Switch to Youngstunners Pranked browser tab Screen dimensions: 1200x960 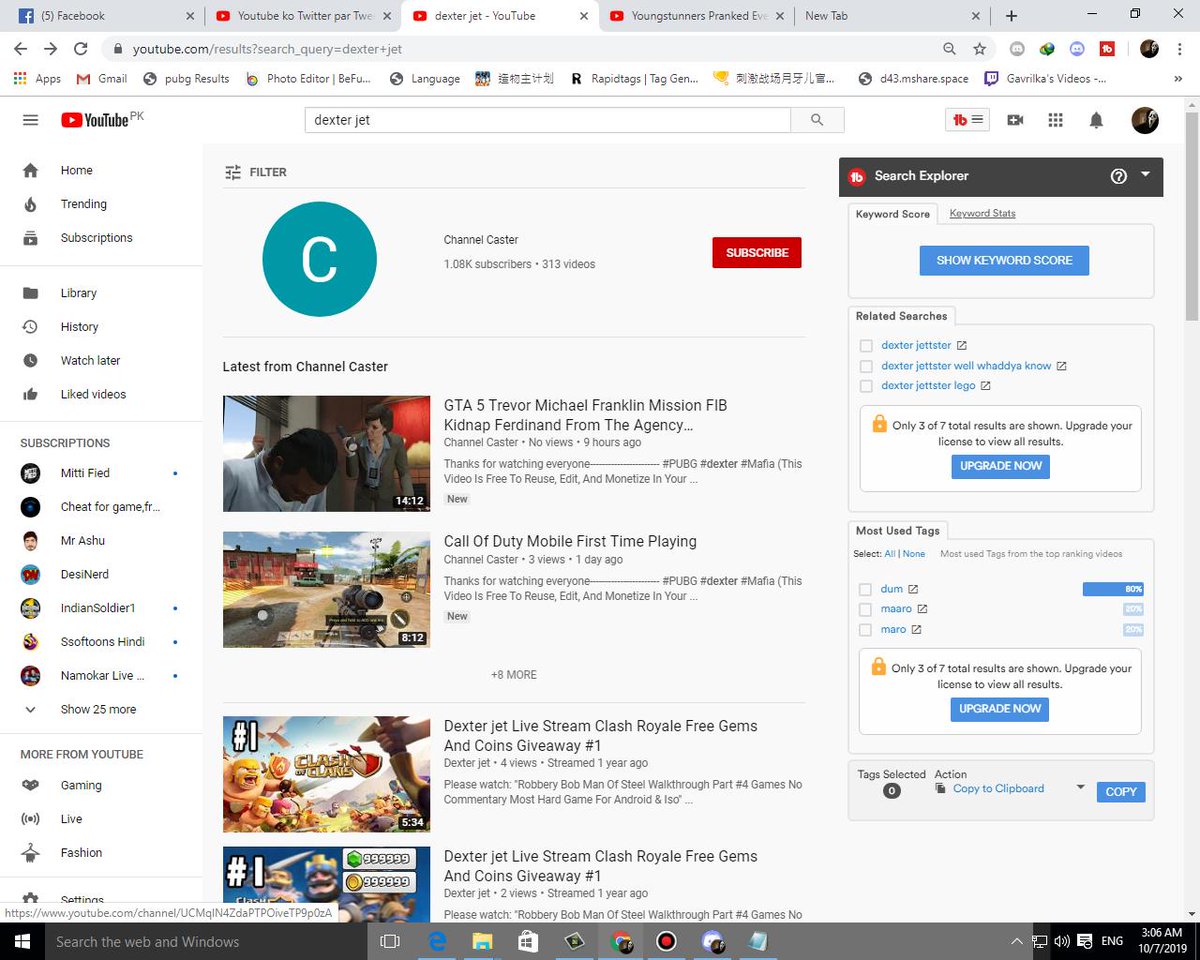pyautogui.click(x=698, y=16)
